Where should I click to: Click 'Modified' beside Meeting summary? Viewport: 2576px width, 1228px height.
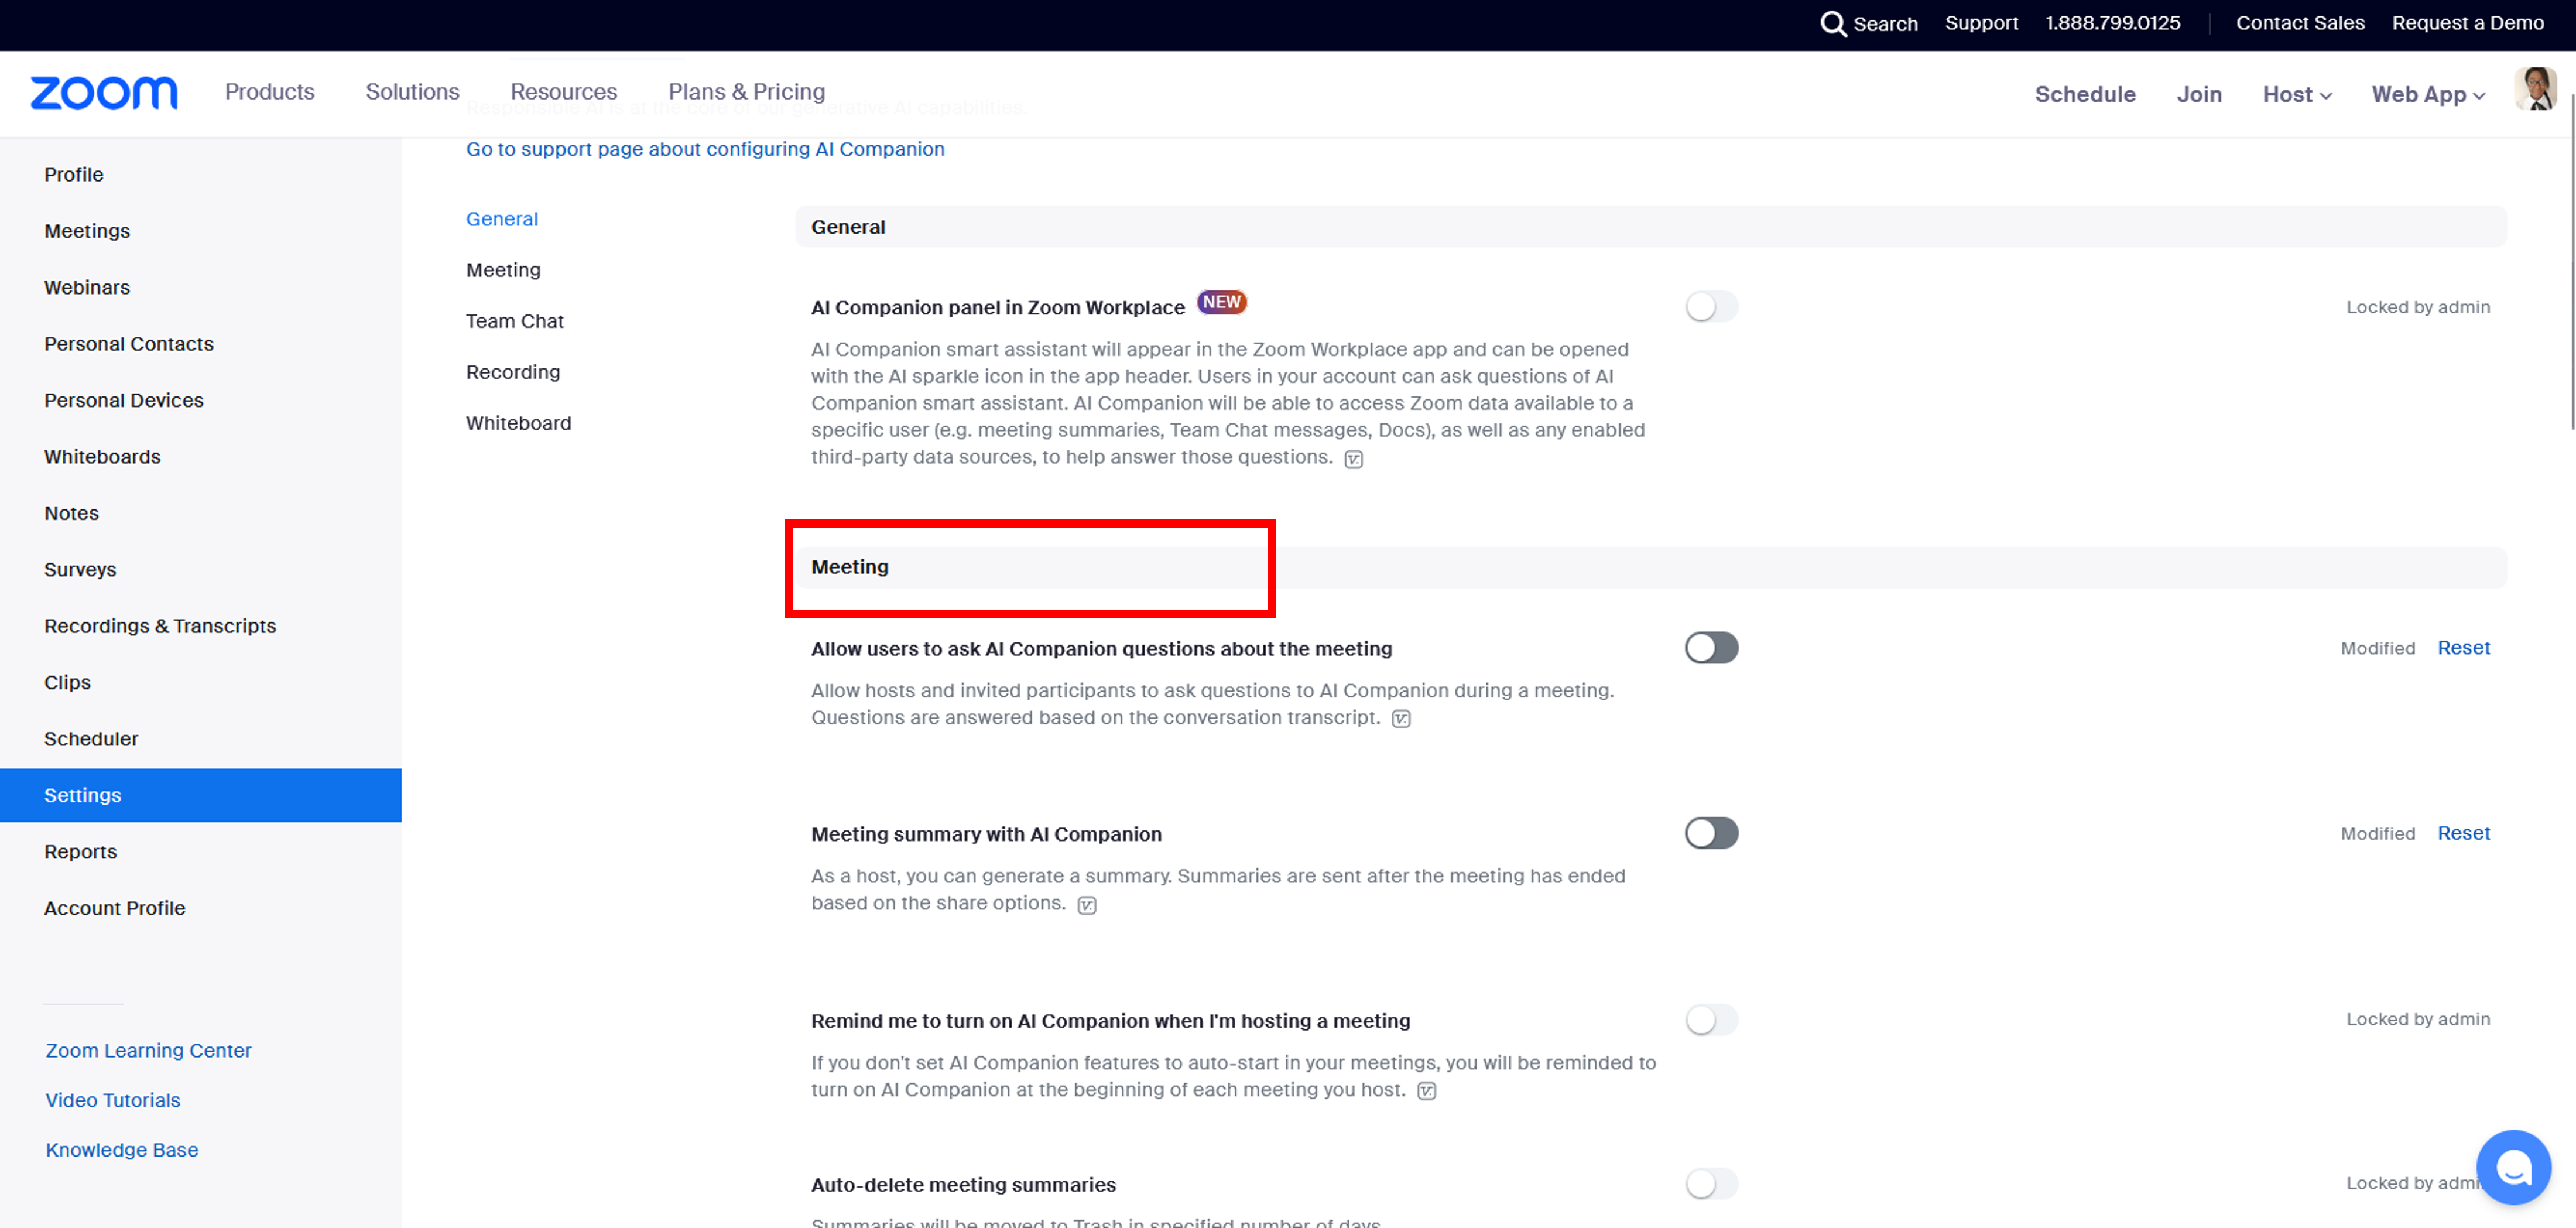[2377, 833]
